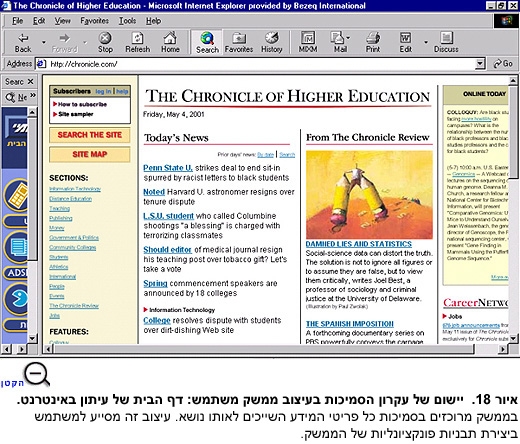520x444 pixels.
Task: Click the blue document icon in sidebar
Action: coord(17,247)
